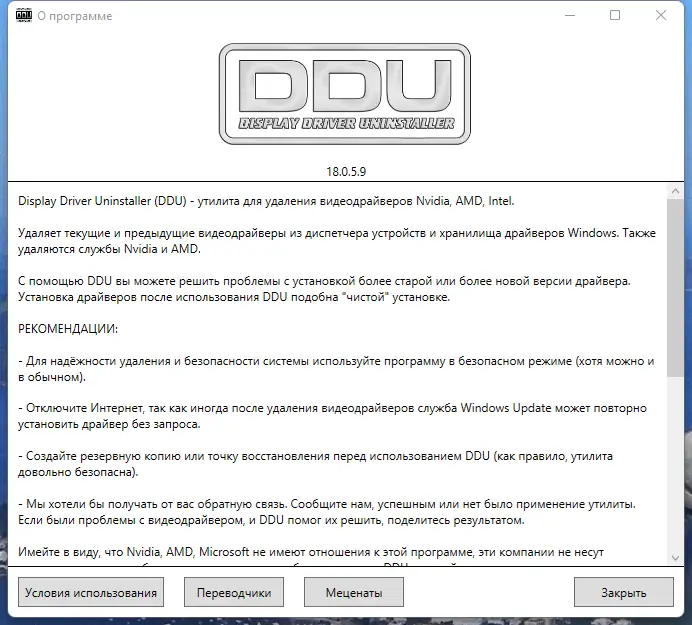Click the scrollbar down arrow
This screenshot has width=692, height=625.
coord(675,558)
